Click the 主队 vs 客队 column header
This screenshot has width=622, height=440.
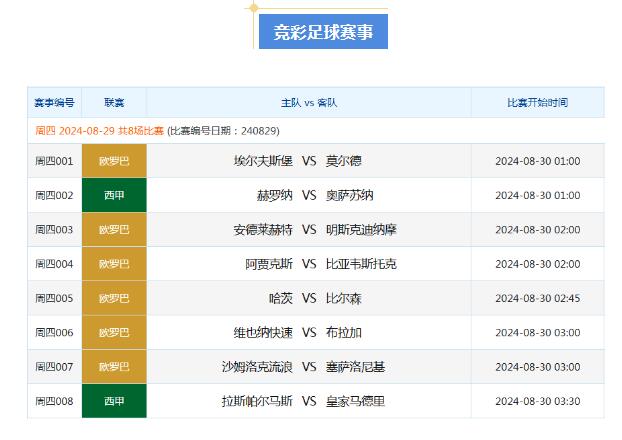click(x=309, y=103)
